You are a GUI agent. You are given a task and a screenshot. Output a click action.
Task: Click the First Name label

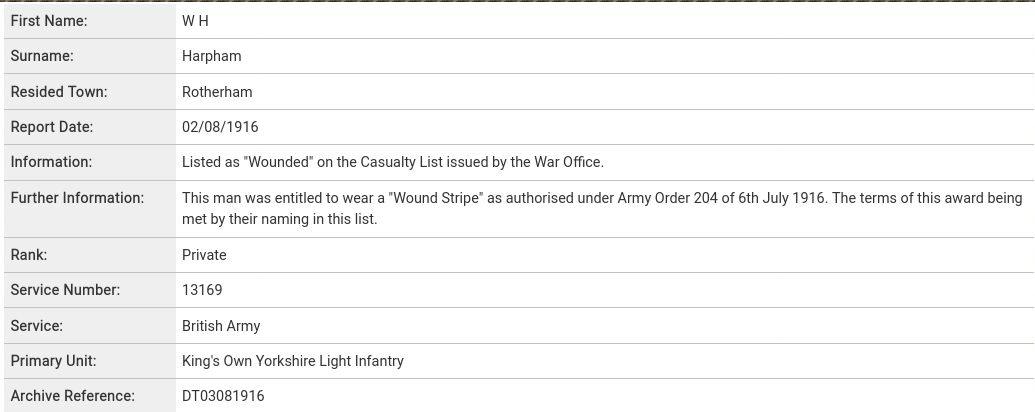click(x=49, y=21)
